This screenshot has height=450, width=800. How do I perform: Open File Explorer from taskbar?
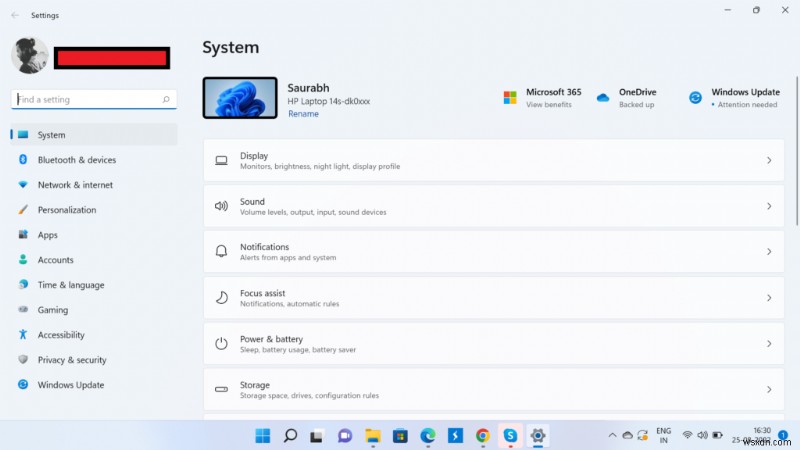coord(372,436)
